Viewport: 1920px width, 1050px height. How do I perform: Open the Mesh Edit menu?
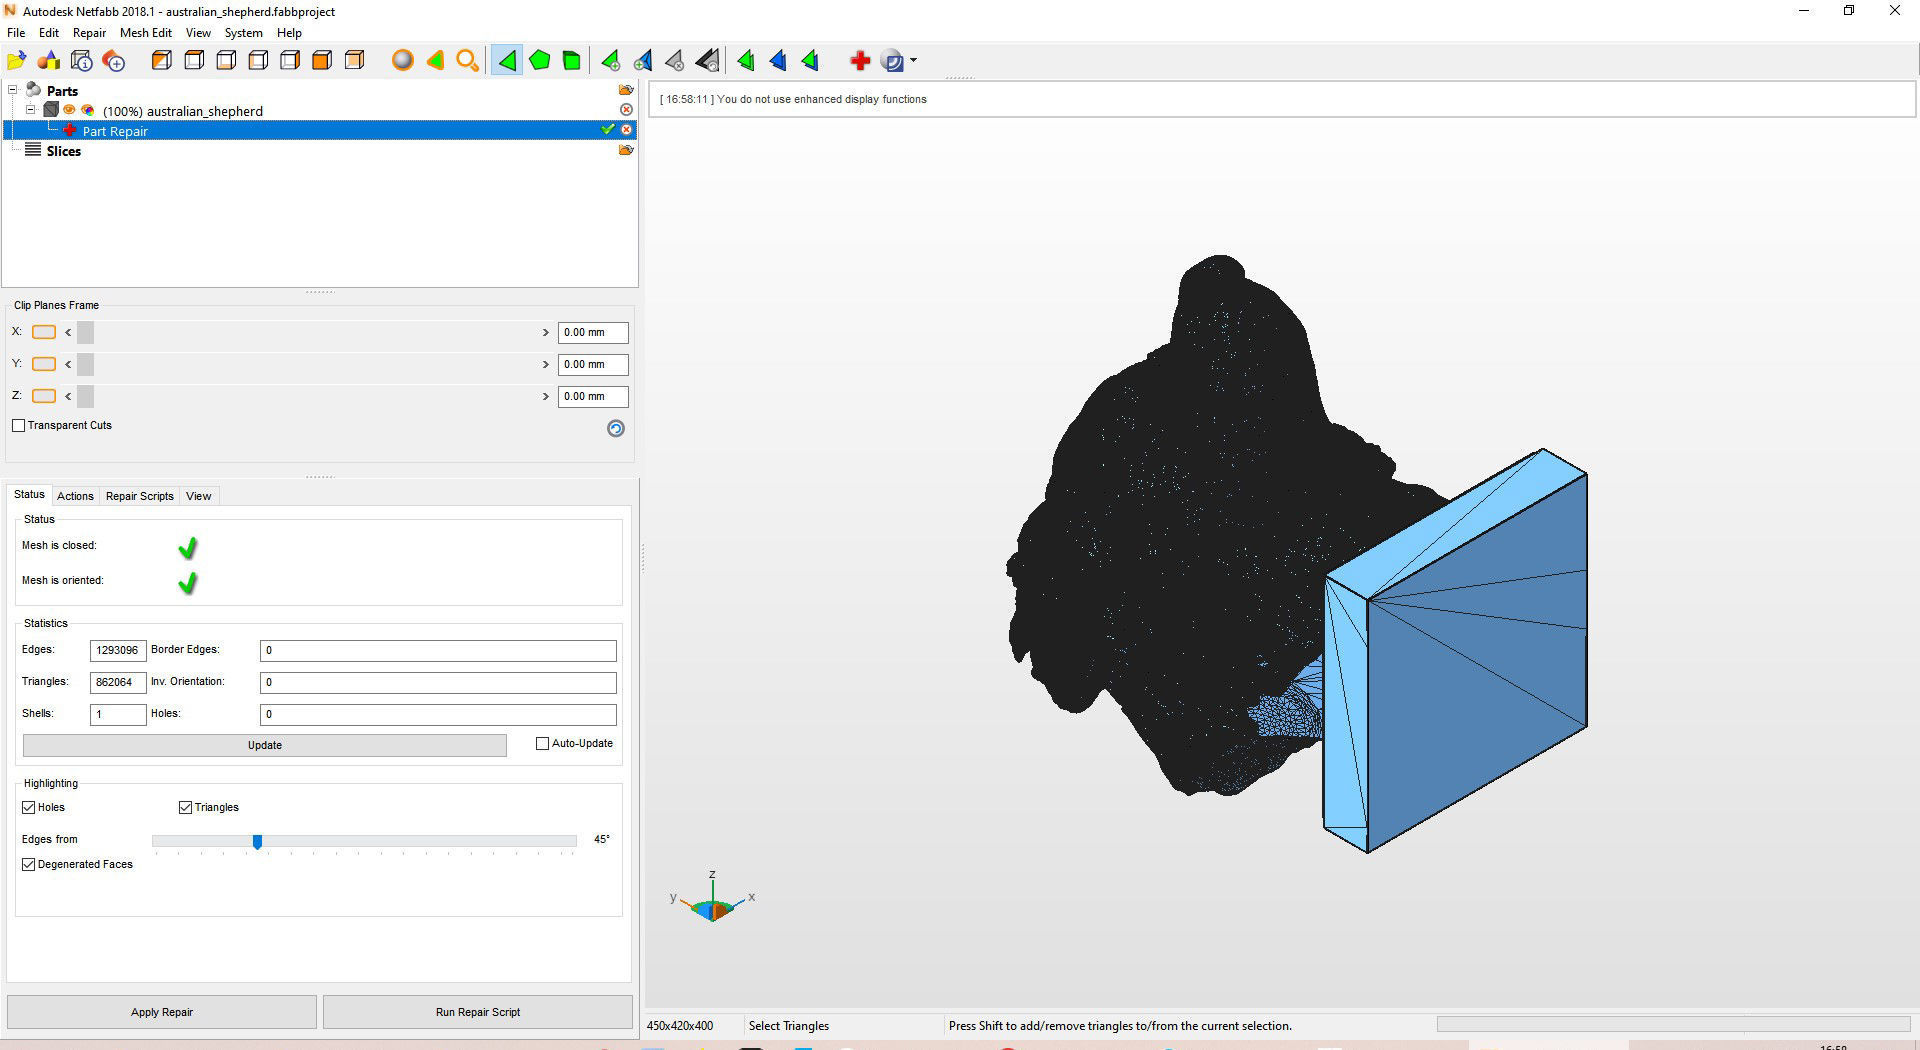click(146, 33)
